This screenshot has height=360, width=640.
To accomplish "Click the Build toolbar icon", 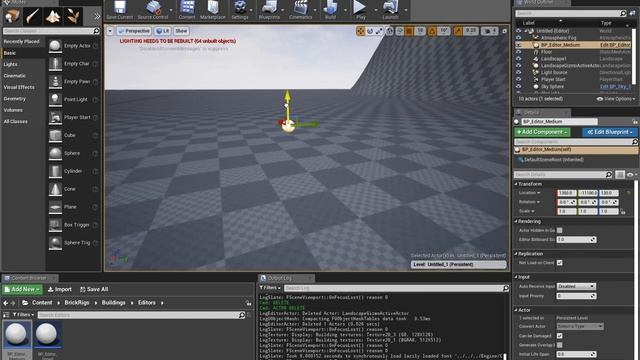I will [330, 10].
